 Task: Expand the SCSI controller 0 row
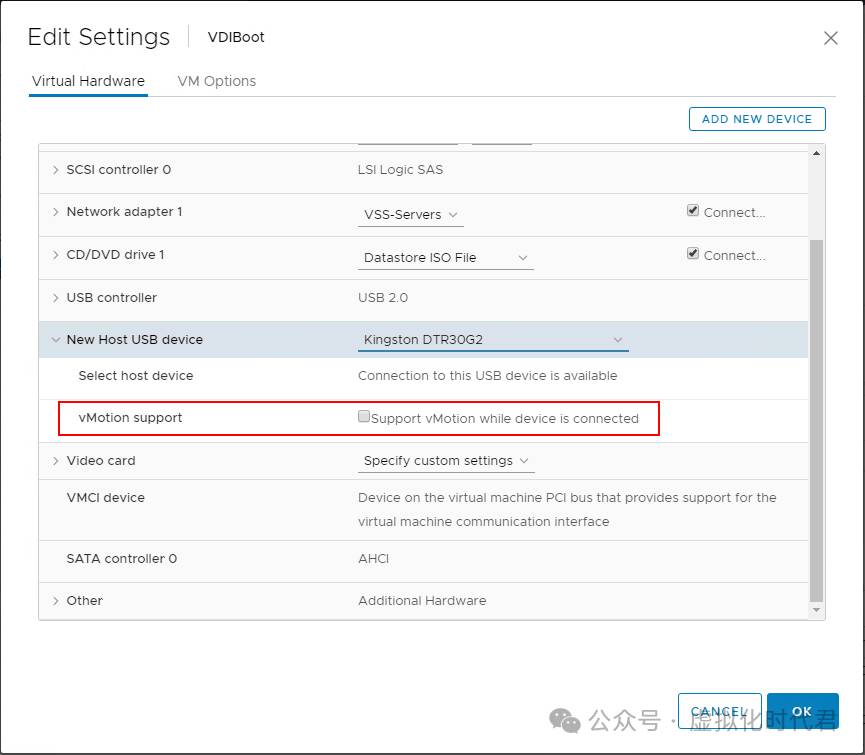tap(56, 170)
